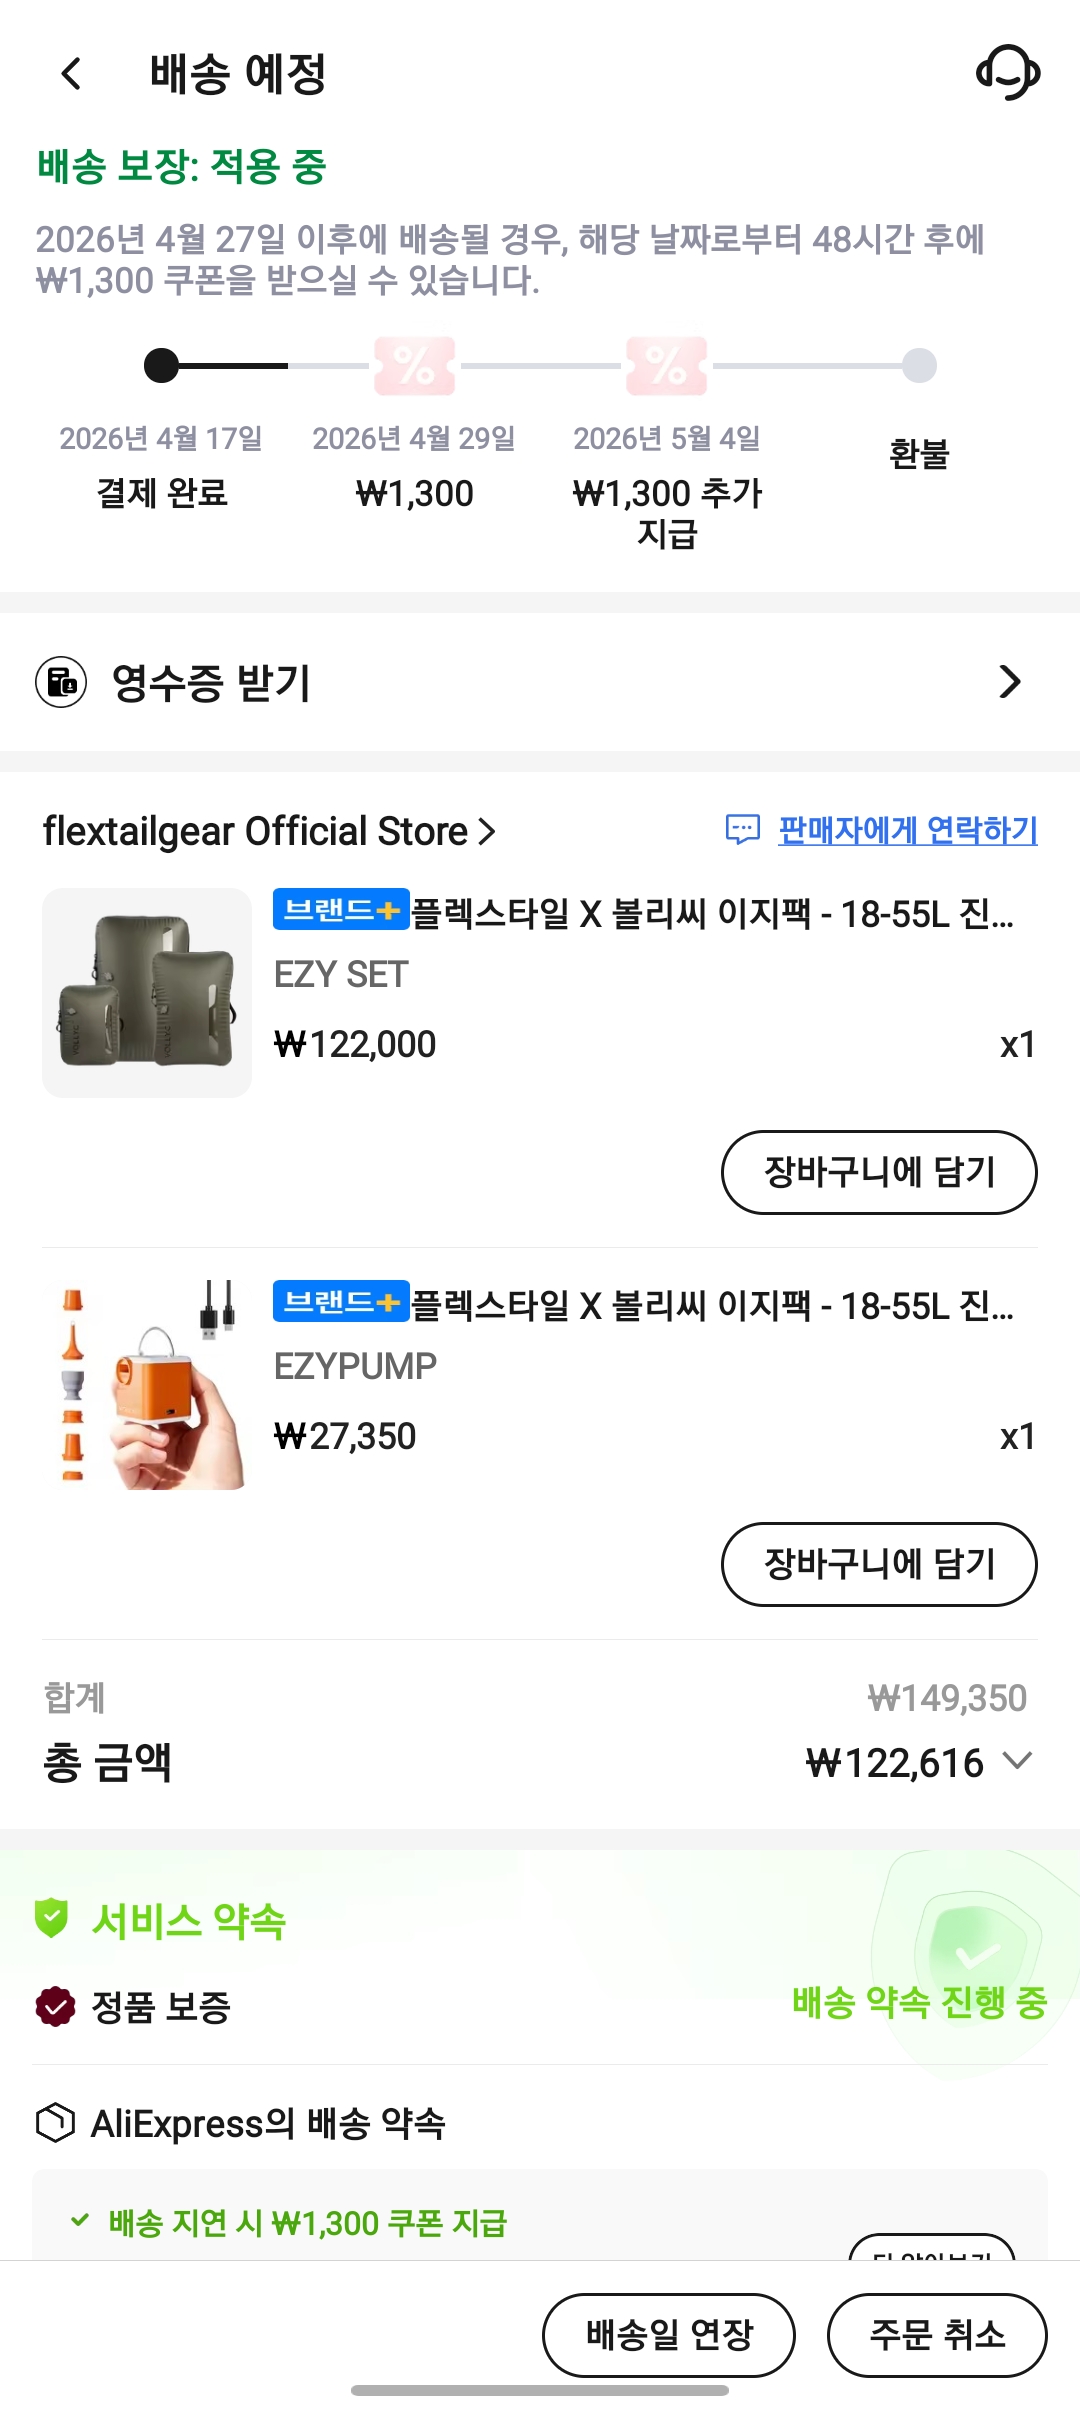Tap the second coupon icon on timeline
This screenshot has width=1080, height=2410.
click(667, 366)
